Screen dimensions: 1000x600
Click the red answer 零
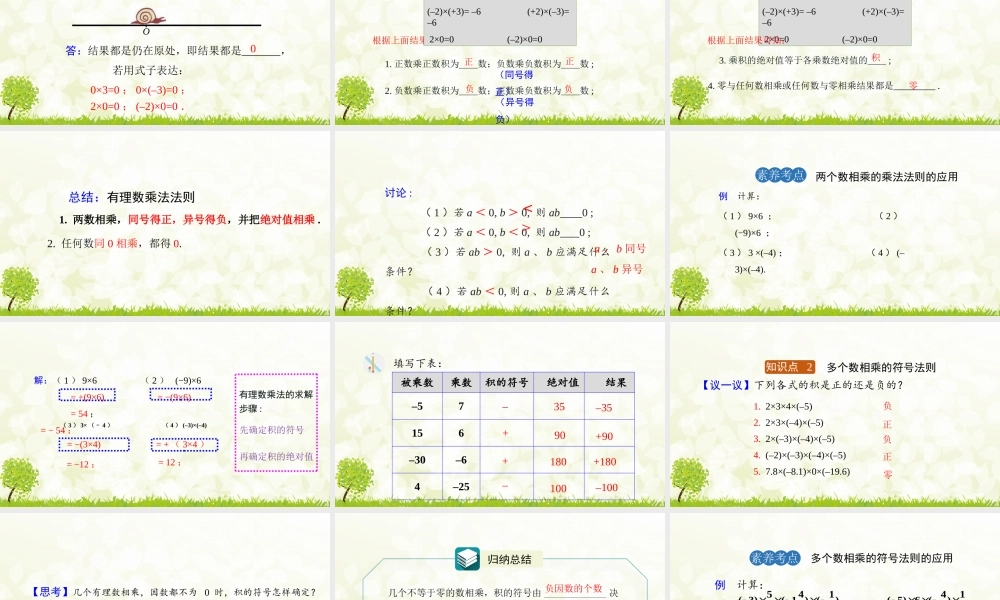coord(888,474)
